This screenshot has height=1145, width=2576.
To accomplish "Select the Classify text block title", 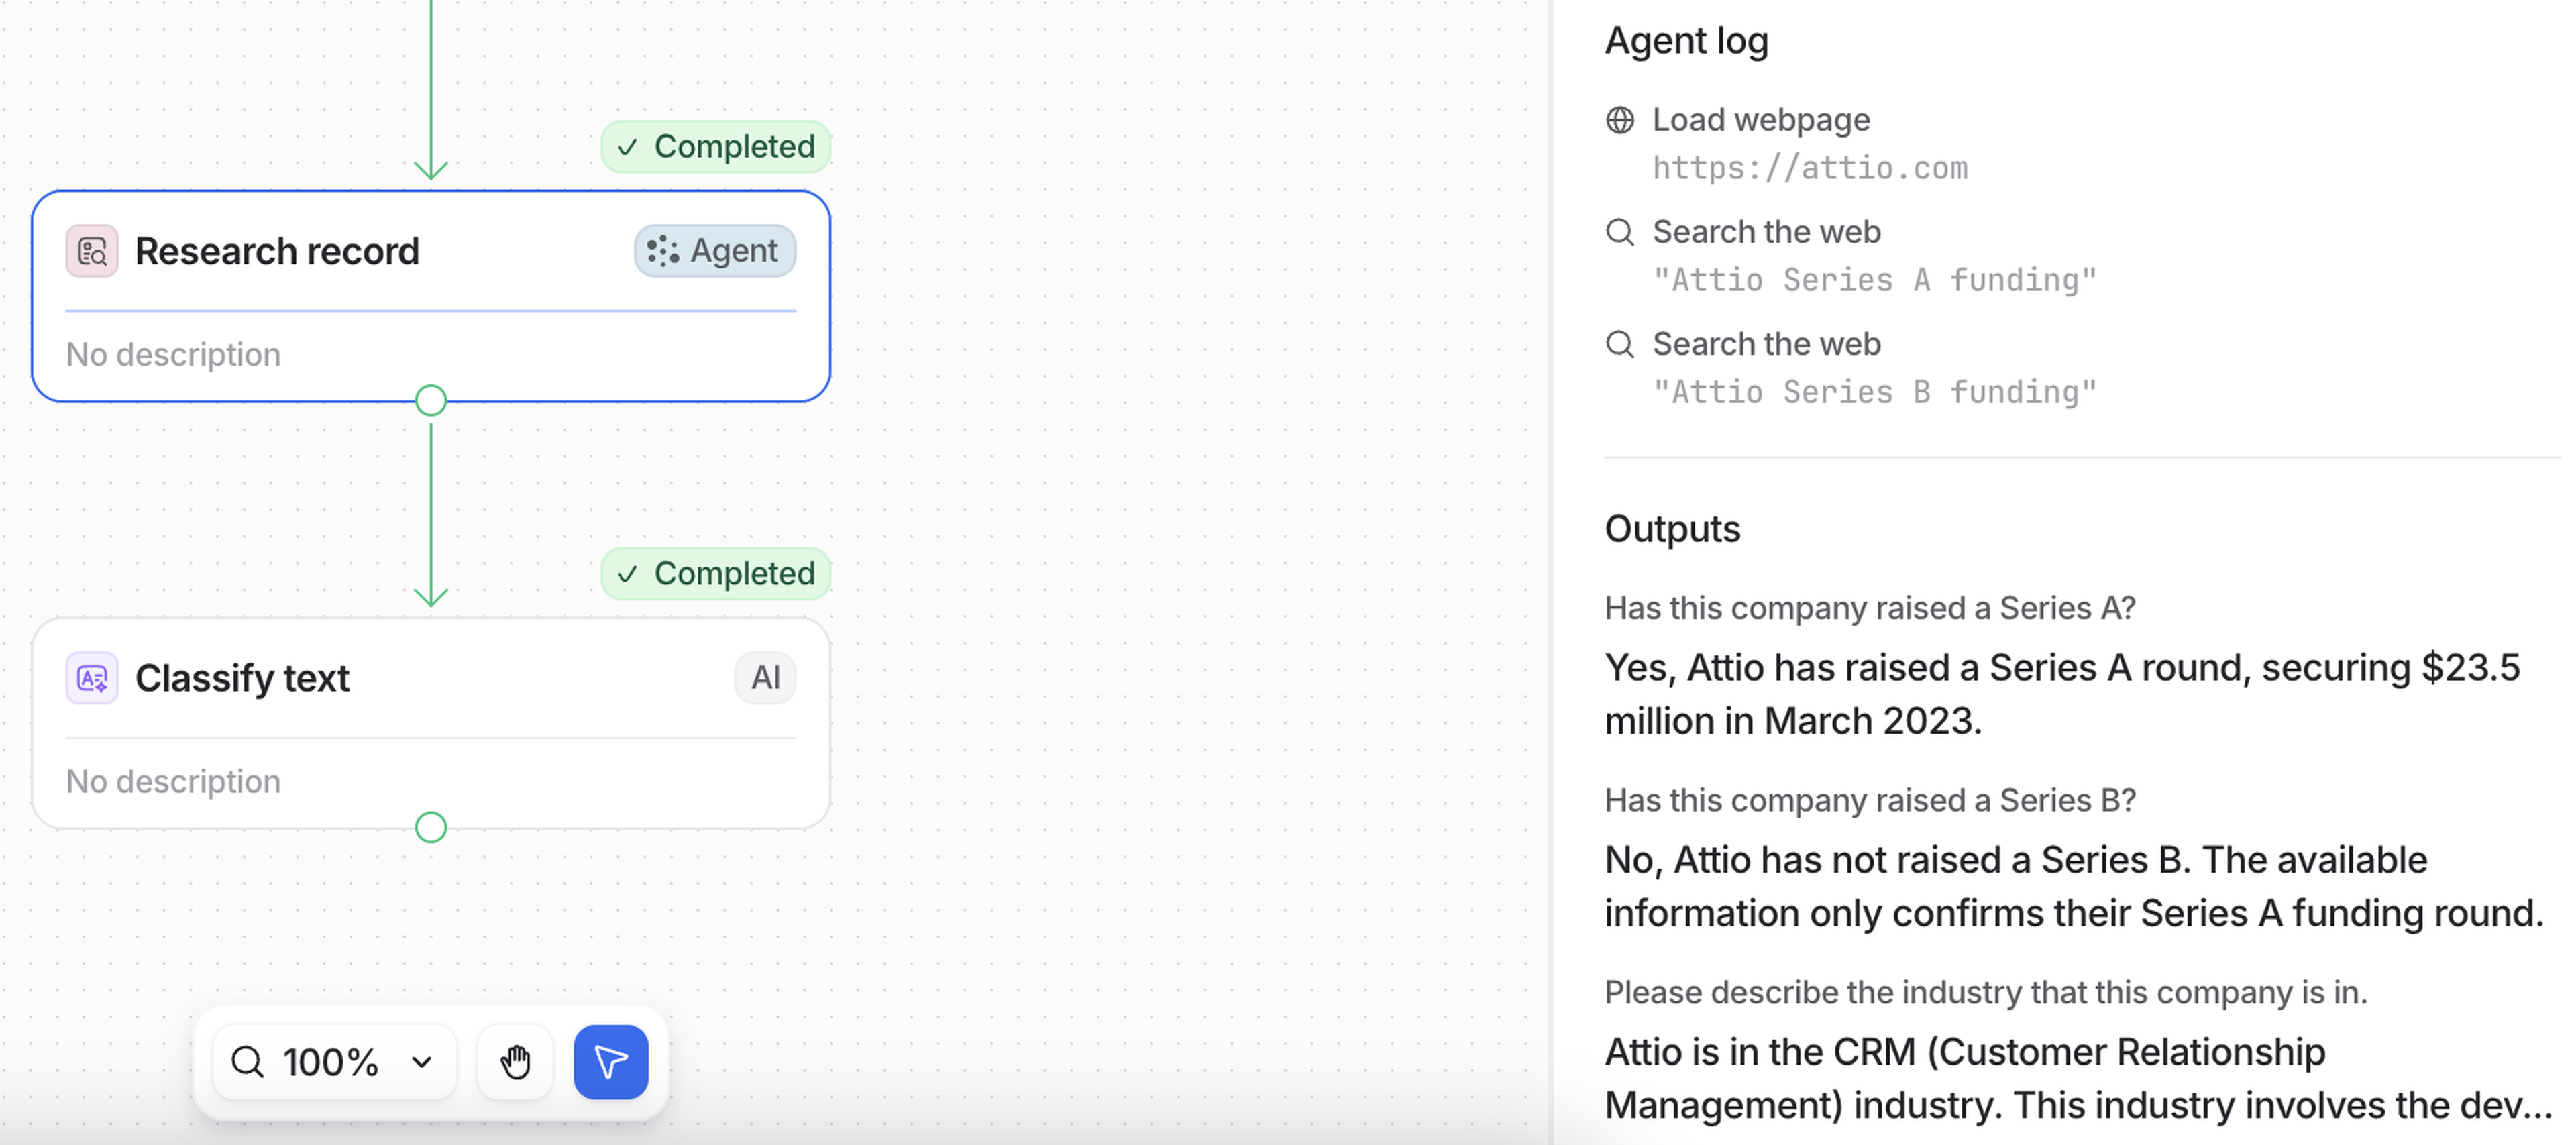I will click(242, 679).
